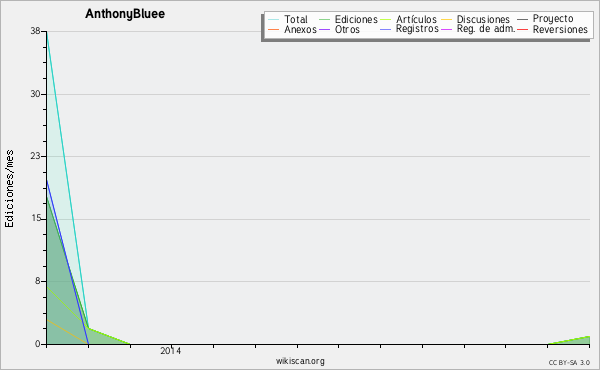Click the chart title AnthonyBluee

click(125, 14)
